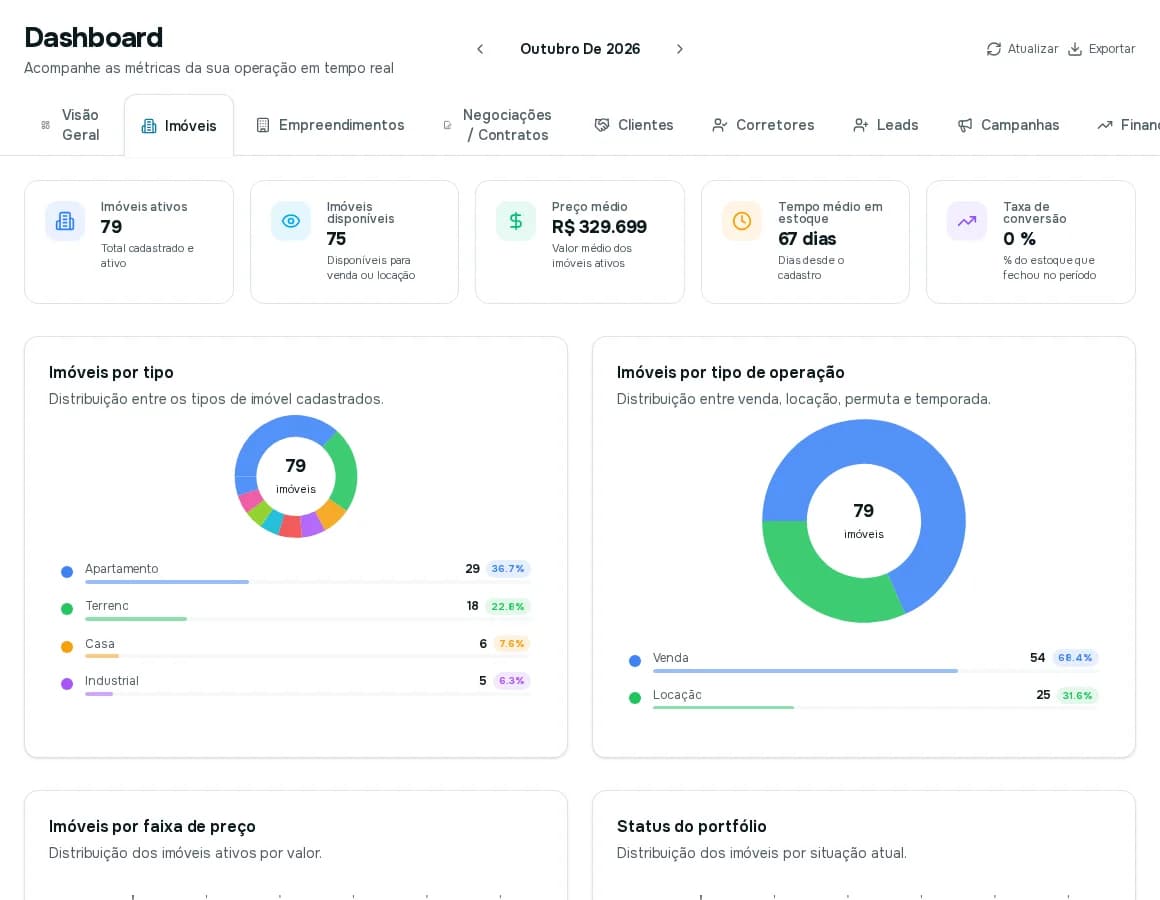1160x900 pixels.
Task: Click the green Terreno legend dot
Action: [x=67, y=609]
